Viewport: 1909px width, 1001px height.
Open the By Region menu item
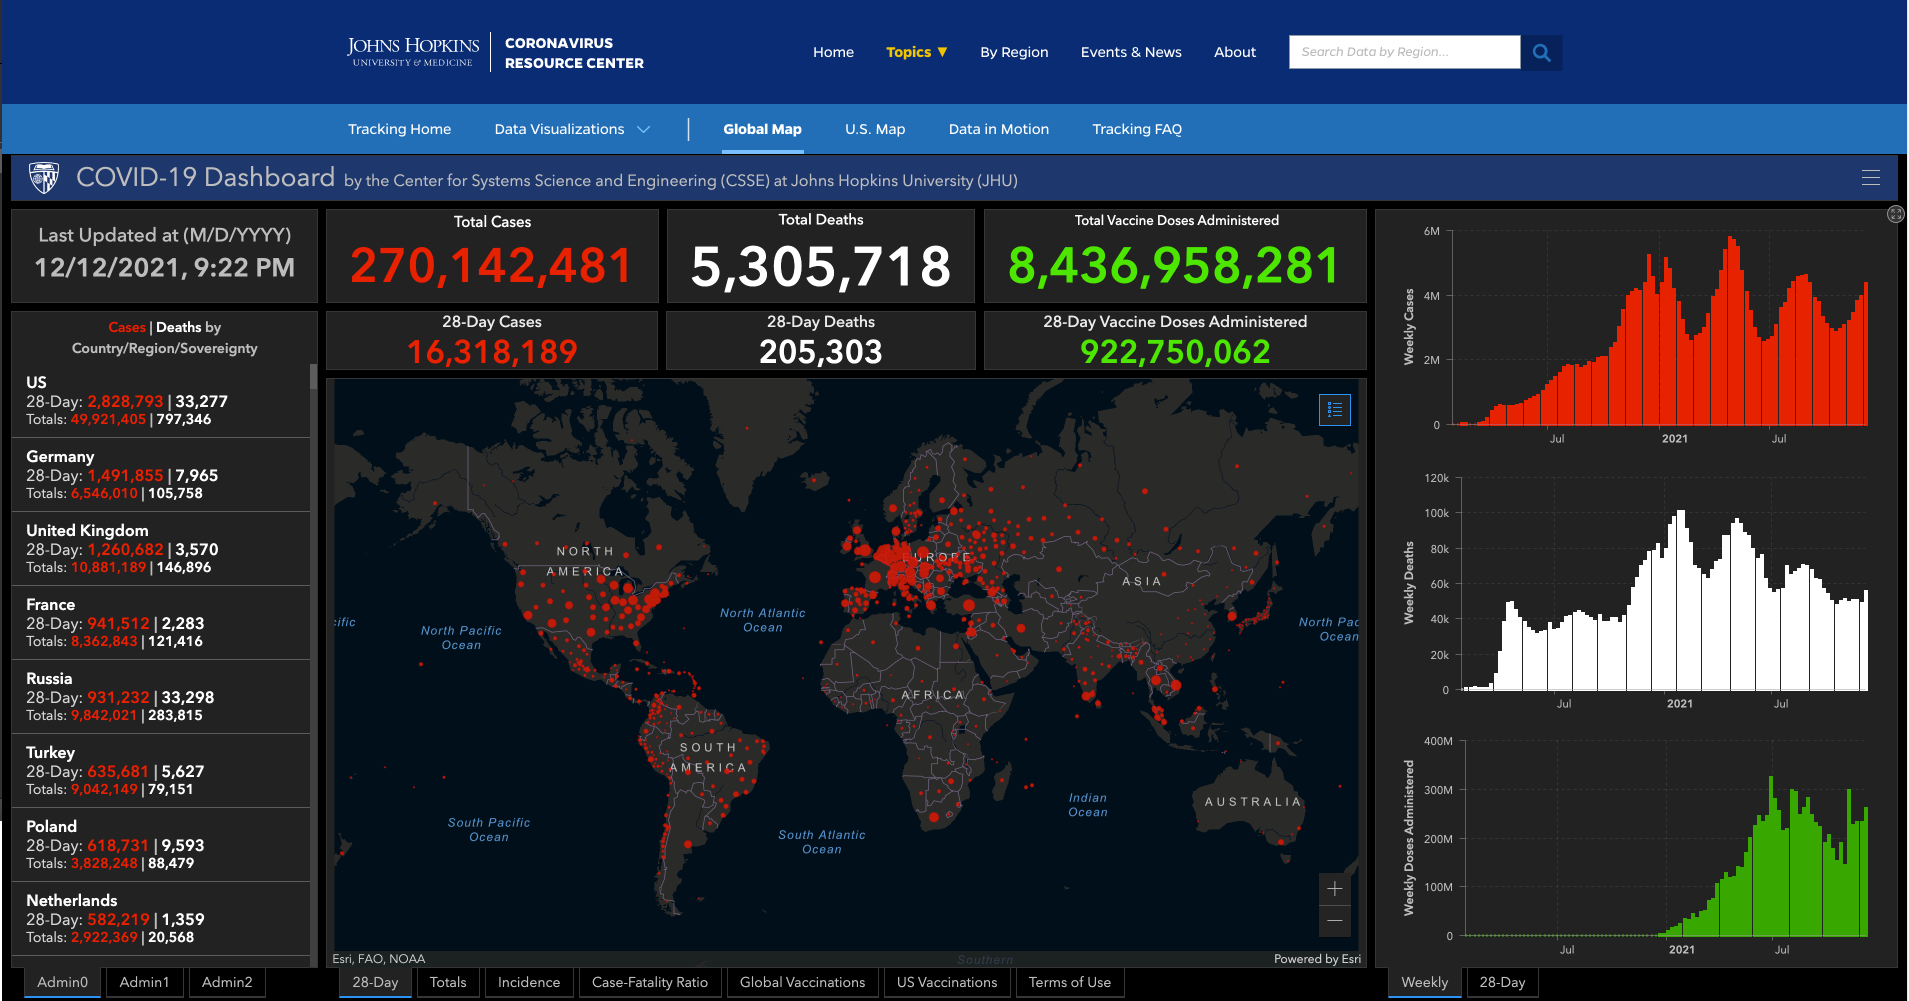1014,52
